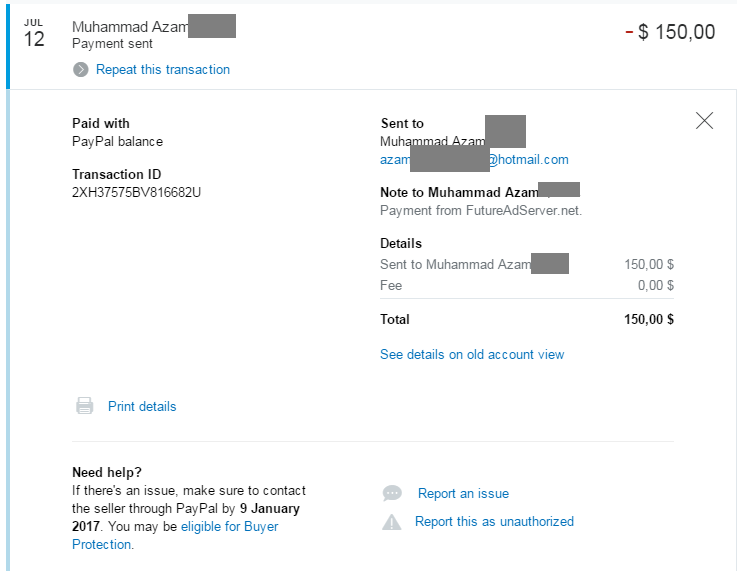This screenshot has width=746, height=571.
Task: Click the bold Total 150,00 $ amount
Action: [x=649, y=319]
